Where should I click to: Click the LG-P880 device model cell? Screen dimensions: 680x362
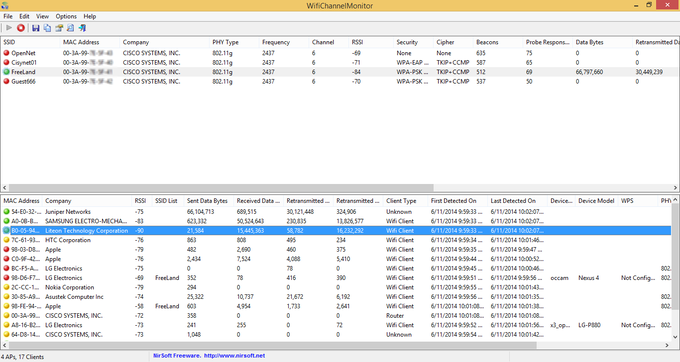(589, 325)
